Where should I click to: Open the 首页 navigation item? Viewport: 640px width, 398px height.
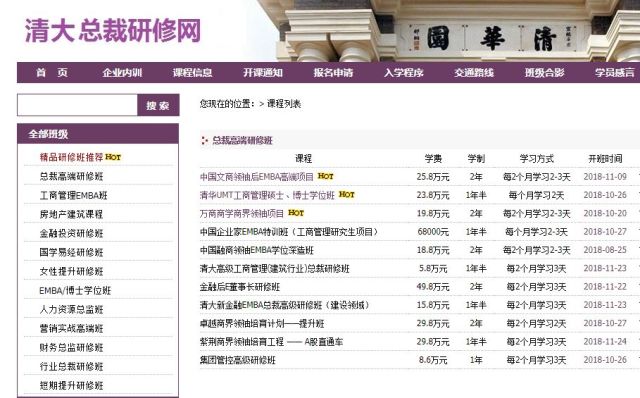click(52, 73)
